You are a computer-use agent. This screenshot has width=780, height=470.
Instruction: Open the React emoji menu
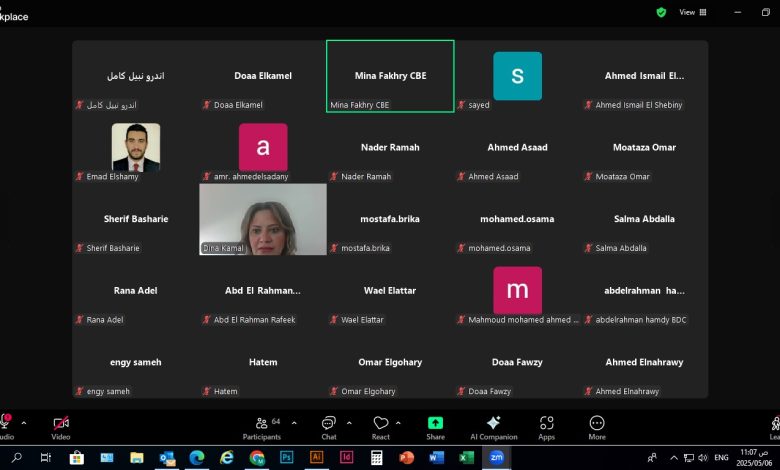point(381,428)
